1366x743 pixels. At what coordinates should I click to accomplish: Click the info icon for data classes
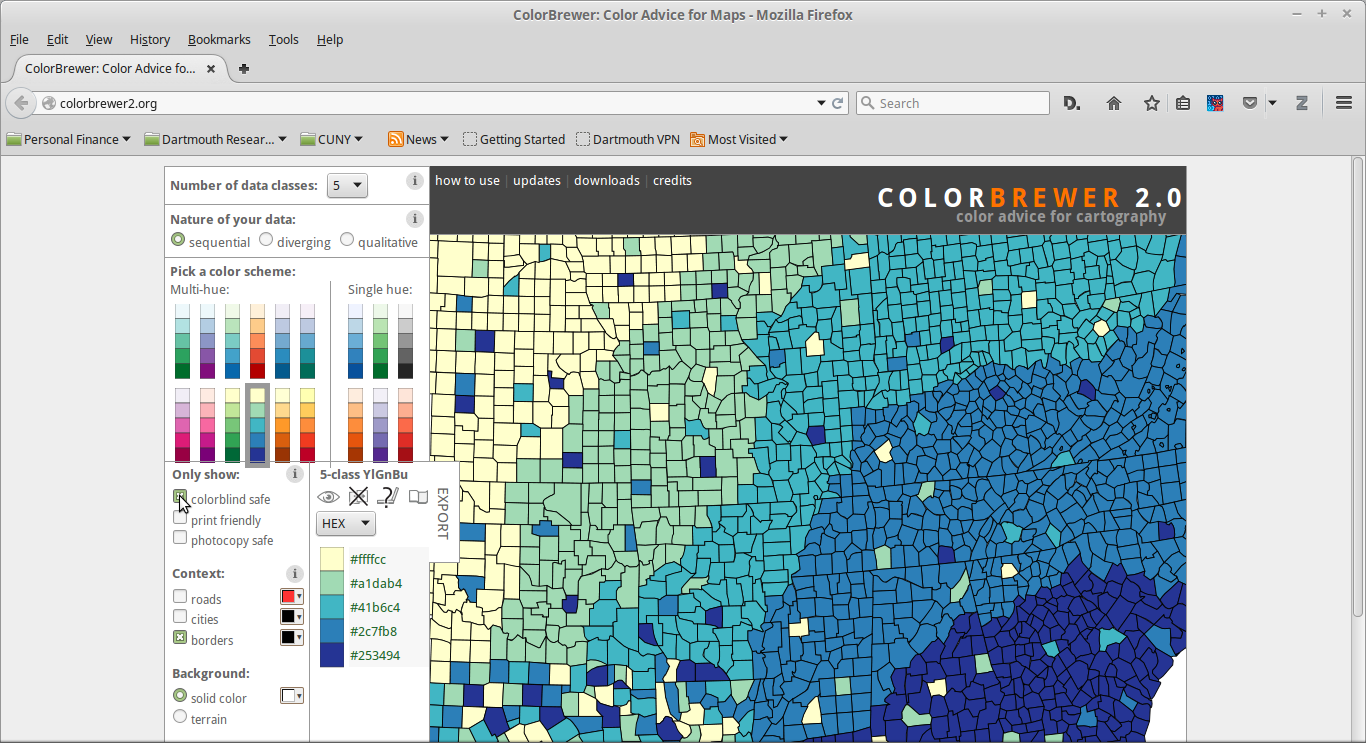(414, 181)
